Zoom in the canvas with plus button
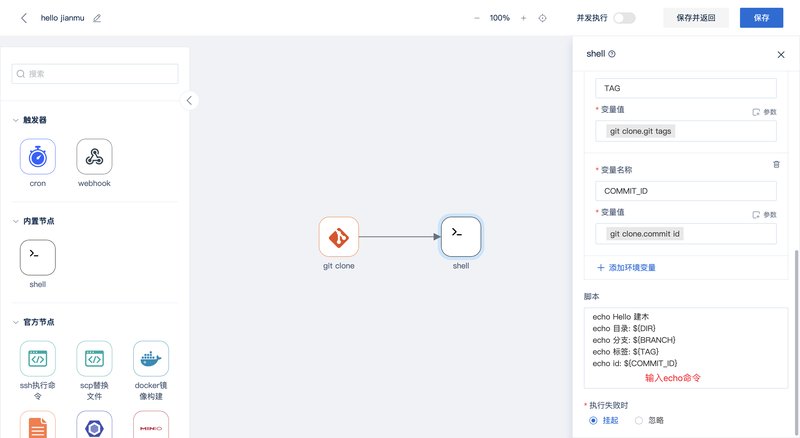The height and width of the screenshot is (438, 800). point(523,18)
